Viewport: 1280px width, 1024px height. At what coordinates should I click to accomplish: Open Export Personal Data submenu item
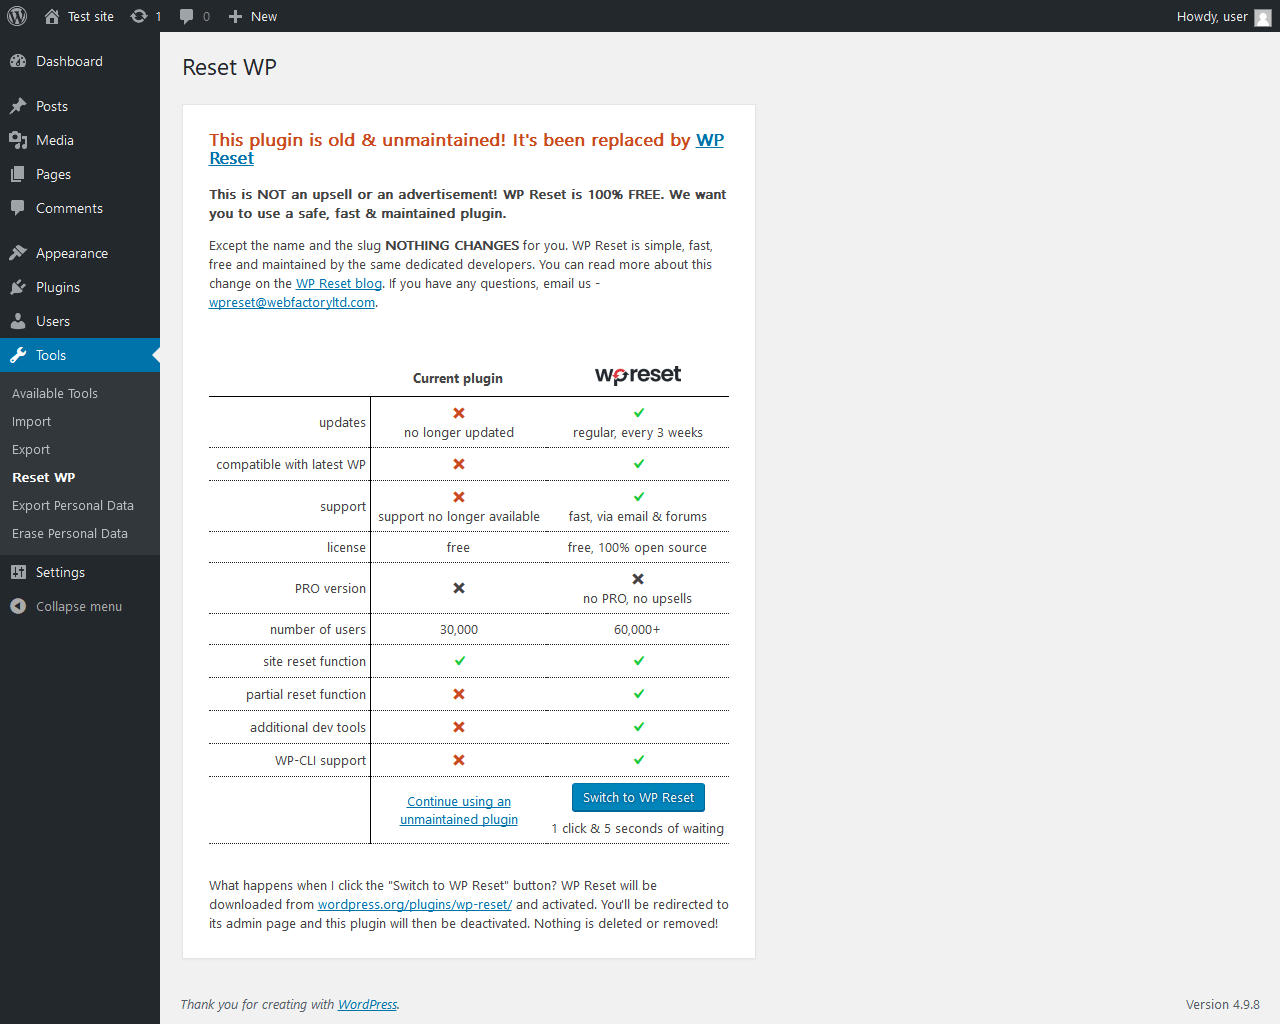(x=73, y=506)
